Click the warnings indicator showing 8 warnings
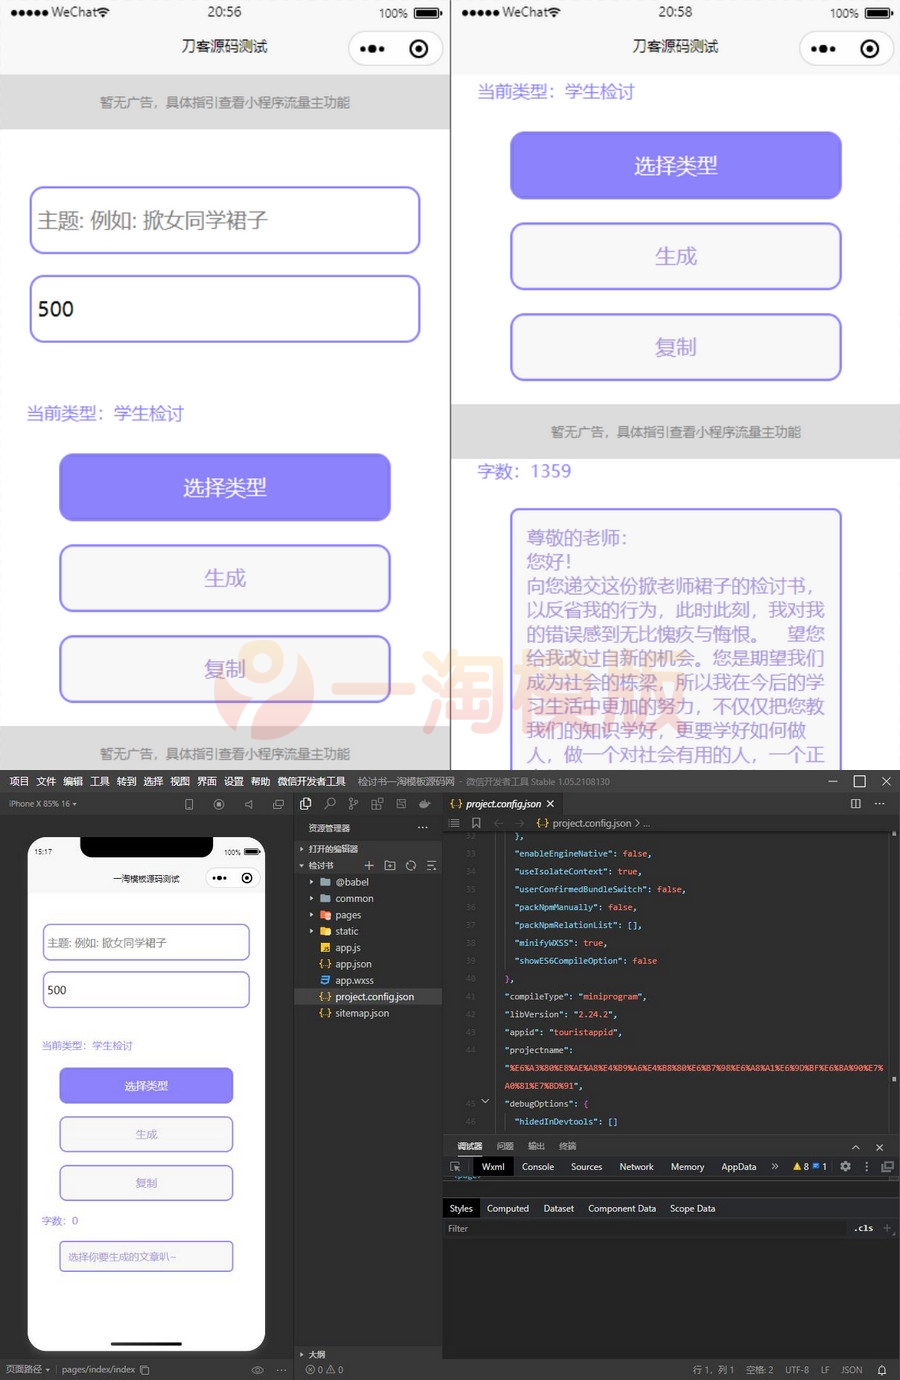Viewport: 900px width, 1380px height. click(x=803, y=1167)
